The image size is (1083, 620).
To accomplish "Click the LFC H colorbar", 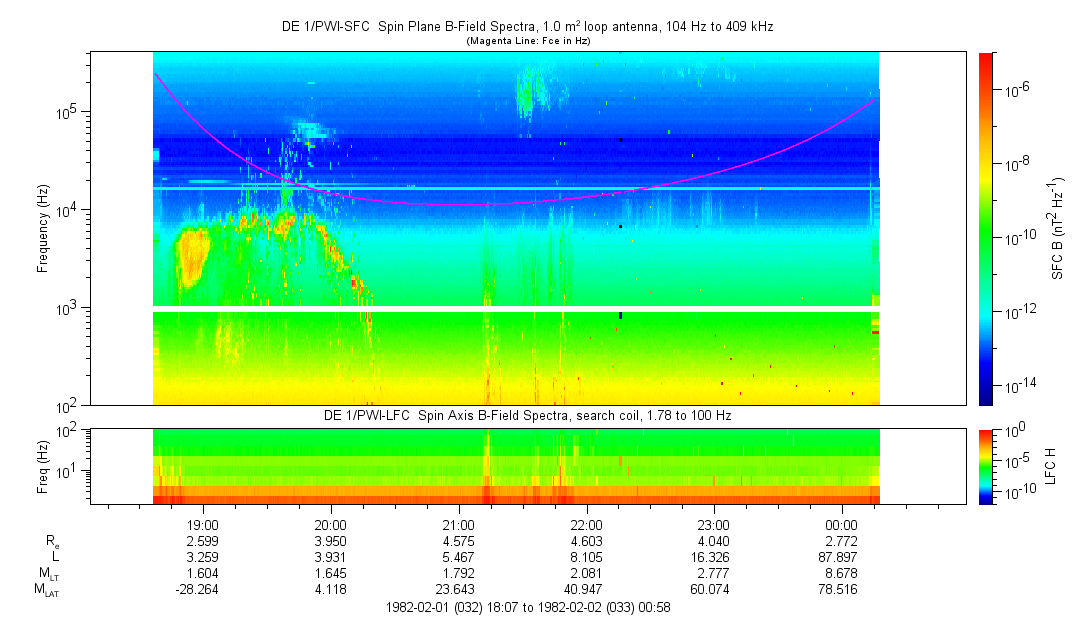I will pos(985,465).
